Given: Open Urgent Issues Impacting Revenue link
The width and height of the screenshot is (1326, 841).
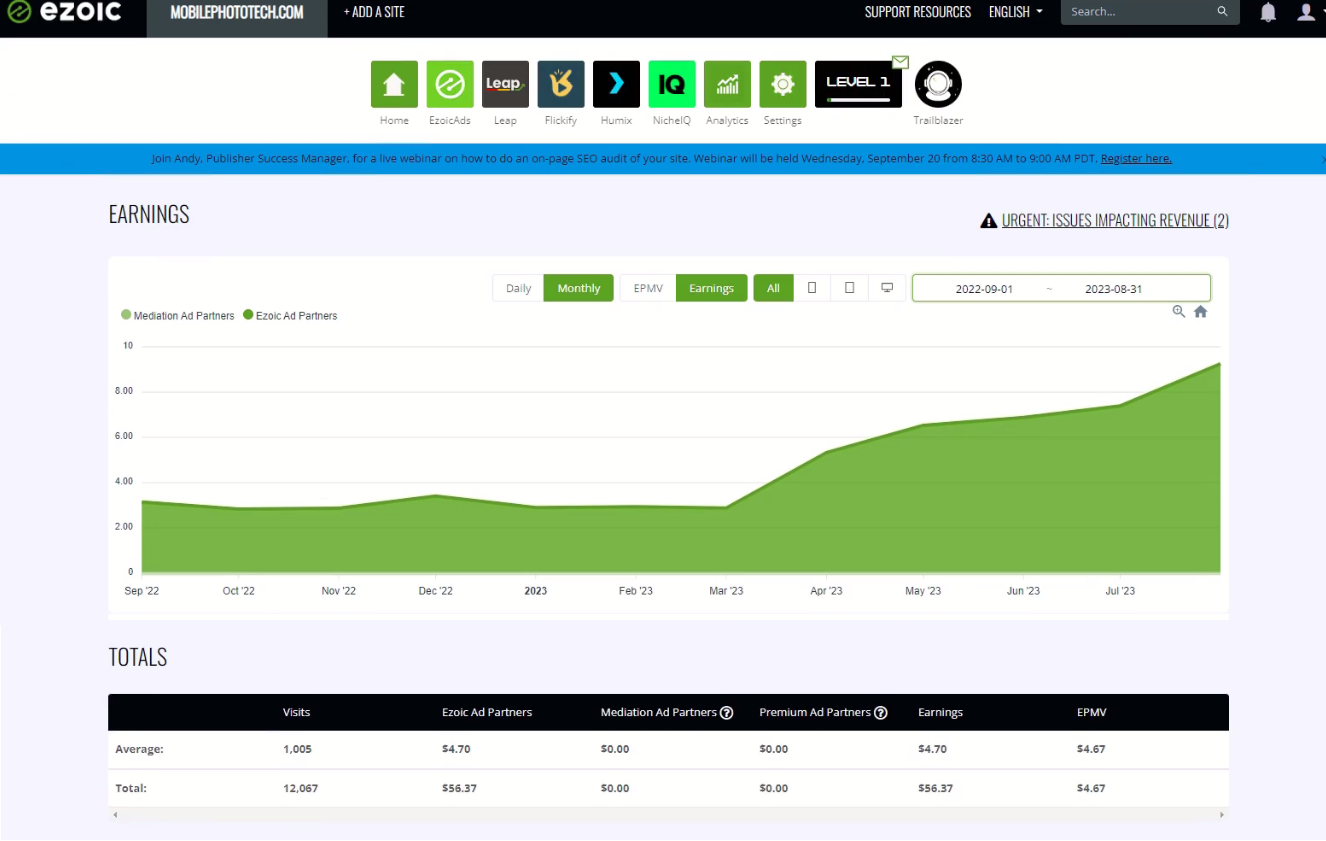Looking at the screenshot, I should (1115, 221).
